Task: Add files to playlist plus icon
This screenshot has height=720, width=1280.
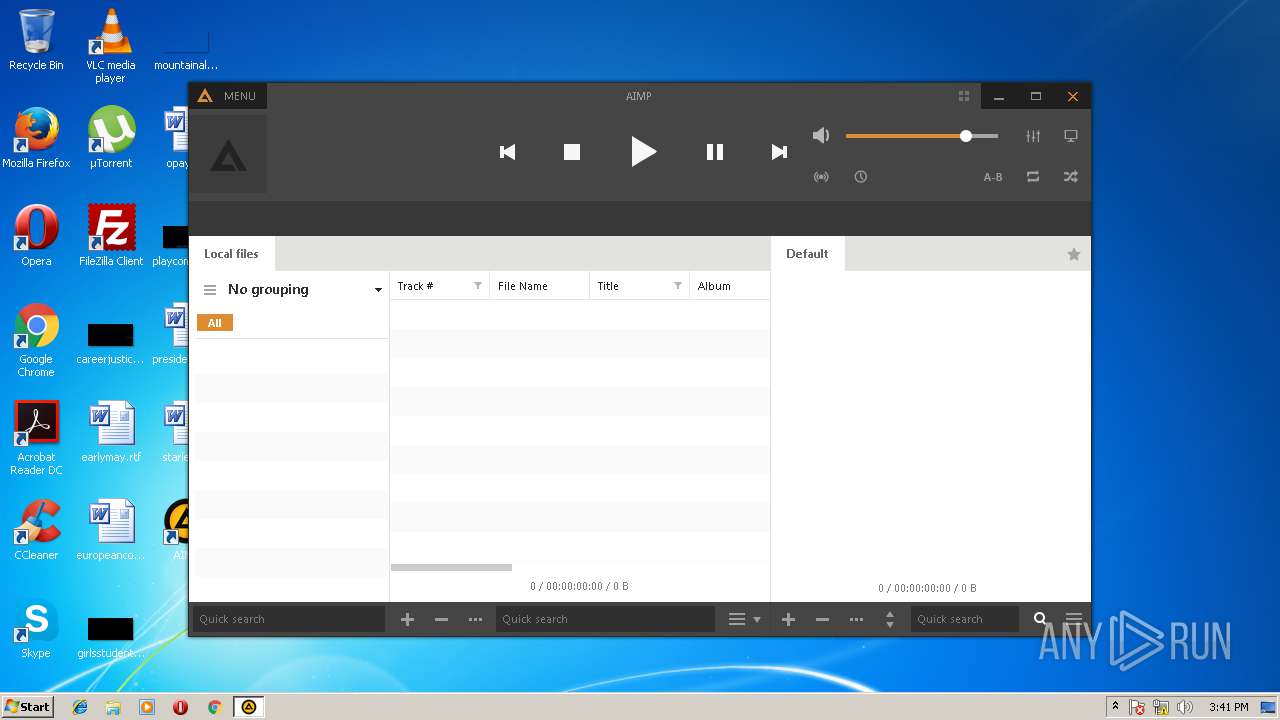Action: coord(788,620)
